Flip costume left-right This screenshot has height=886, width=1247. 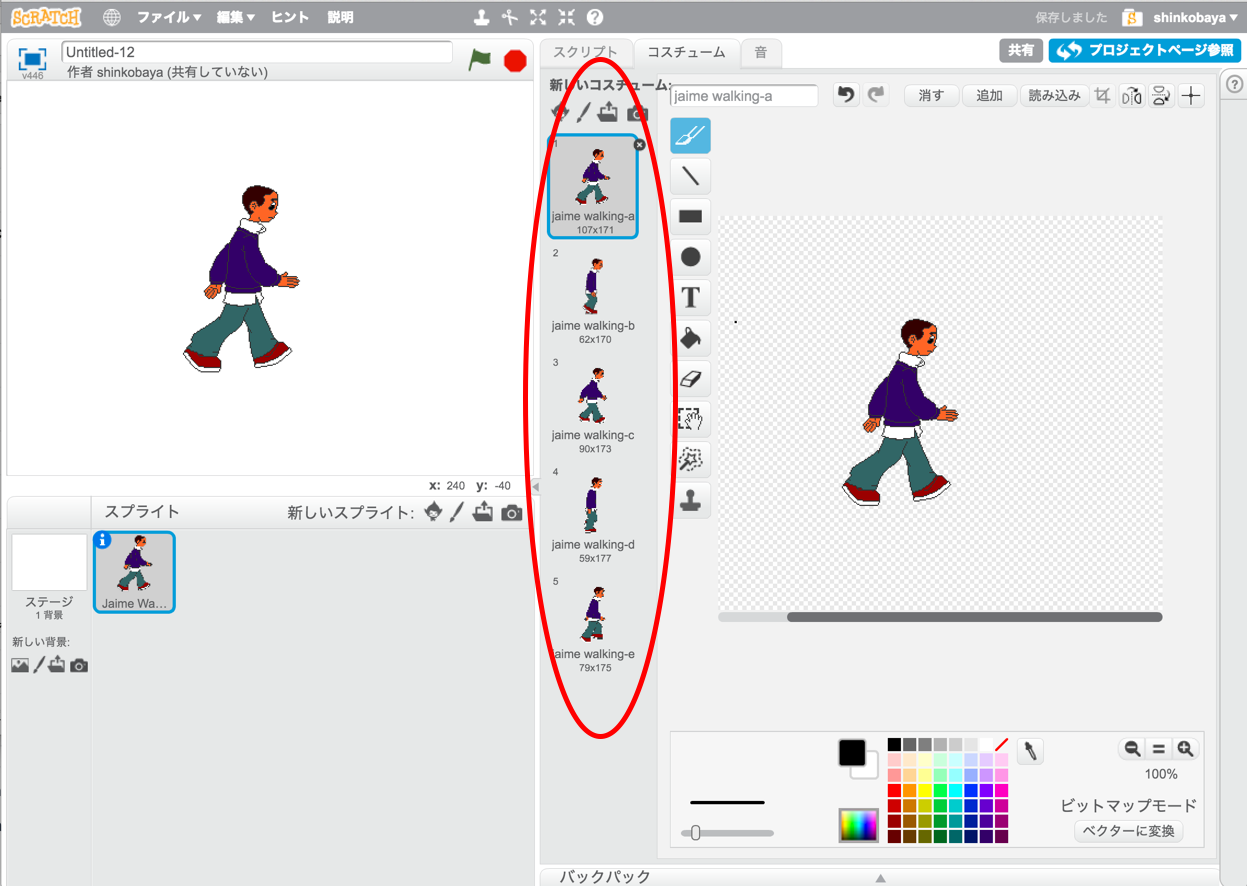(1132, 96)
